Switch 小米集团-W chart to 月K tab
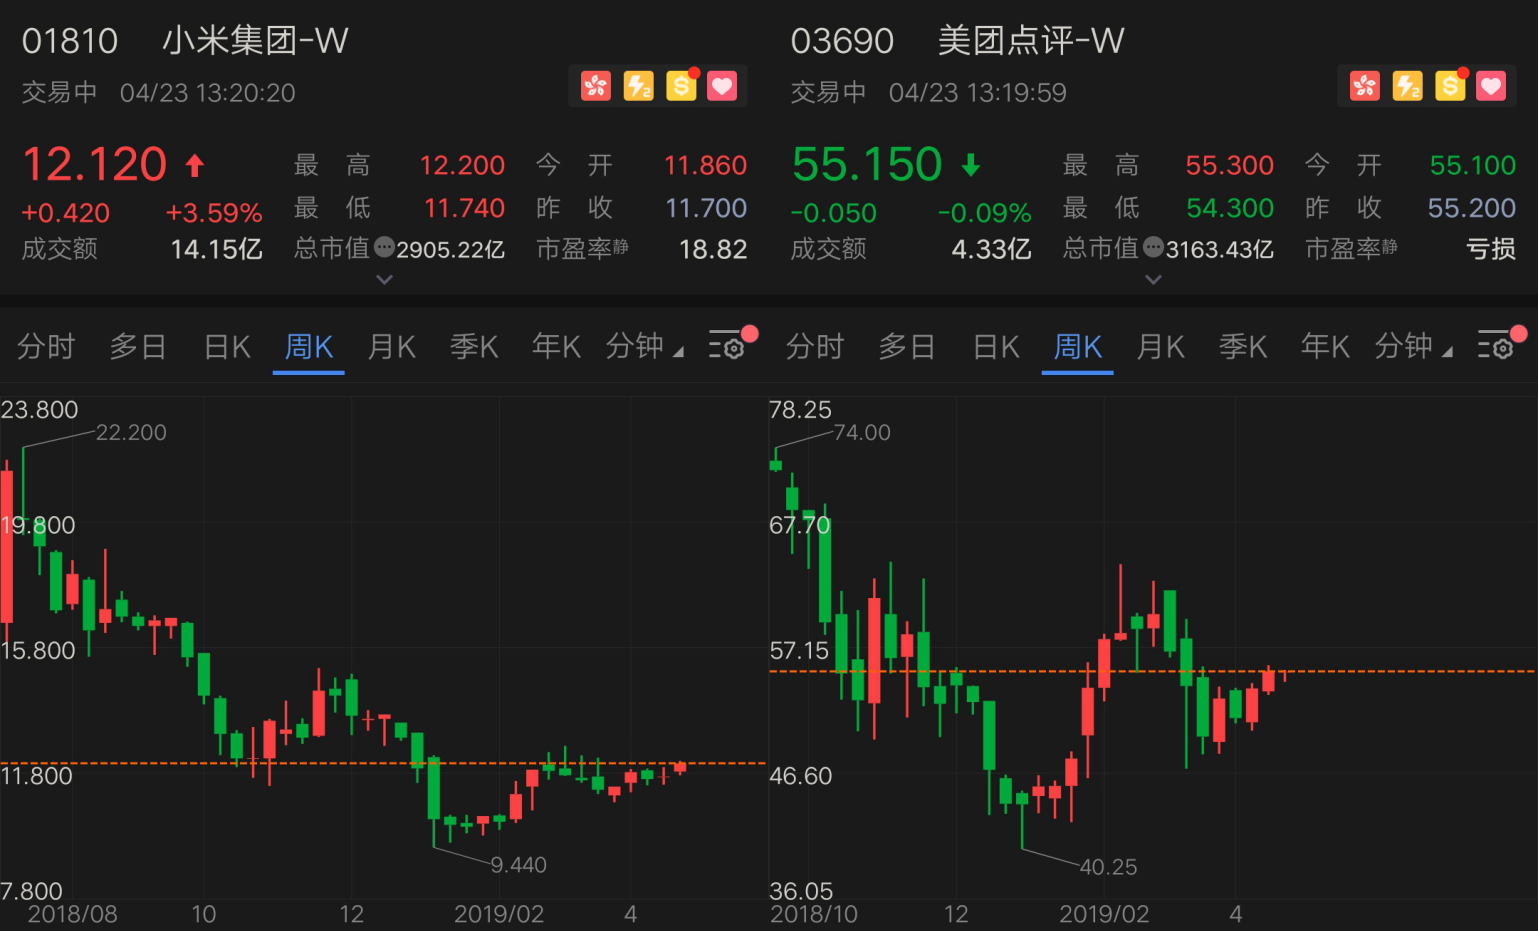This screenshot has width=1539, height=931. (x=392, y=347)
